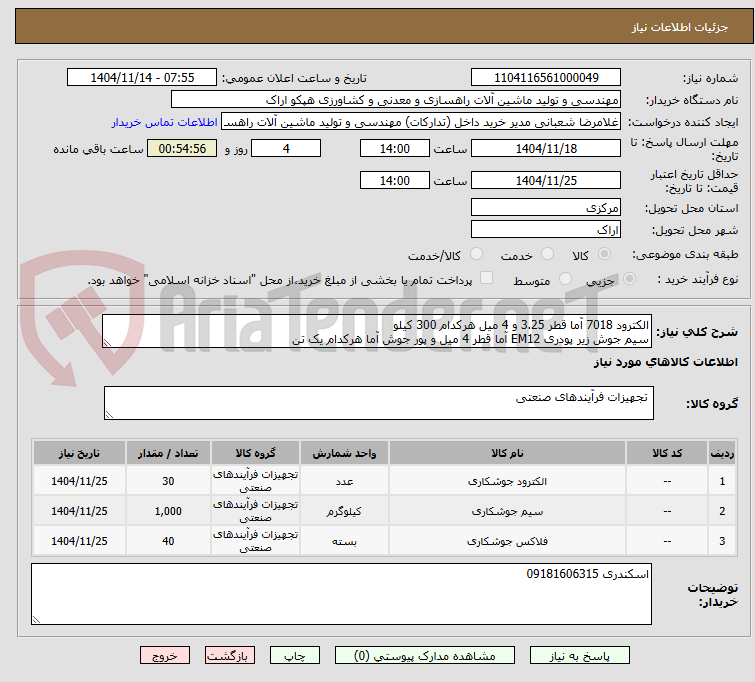
Task: Click the price validity date 1404/11/25 field
Action: [x=546, y=180]
